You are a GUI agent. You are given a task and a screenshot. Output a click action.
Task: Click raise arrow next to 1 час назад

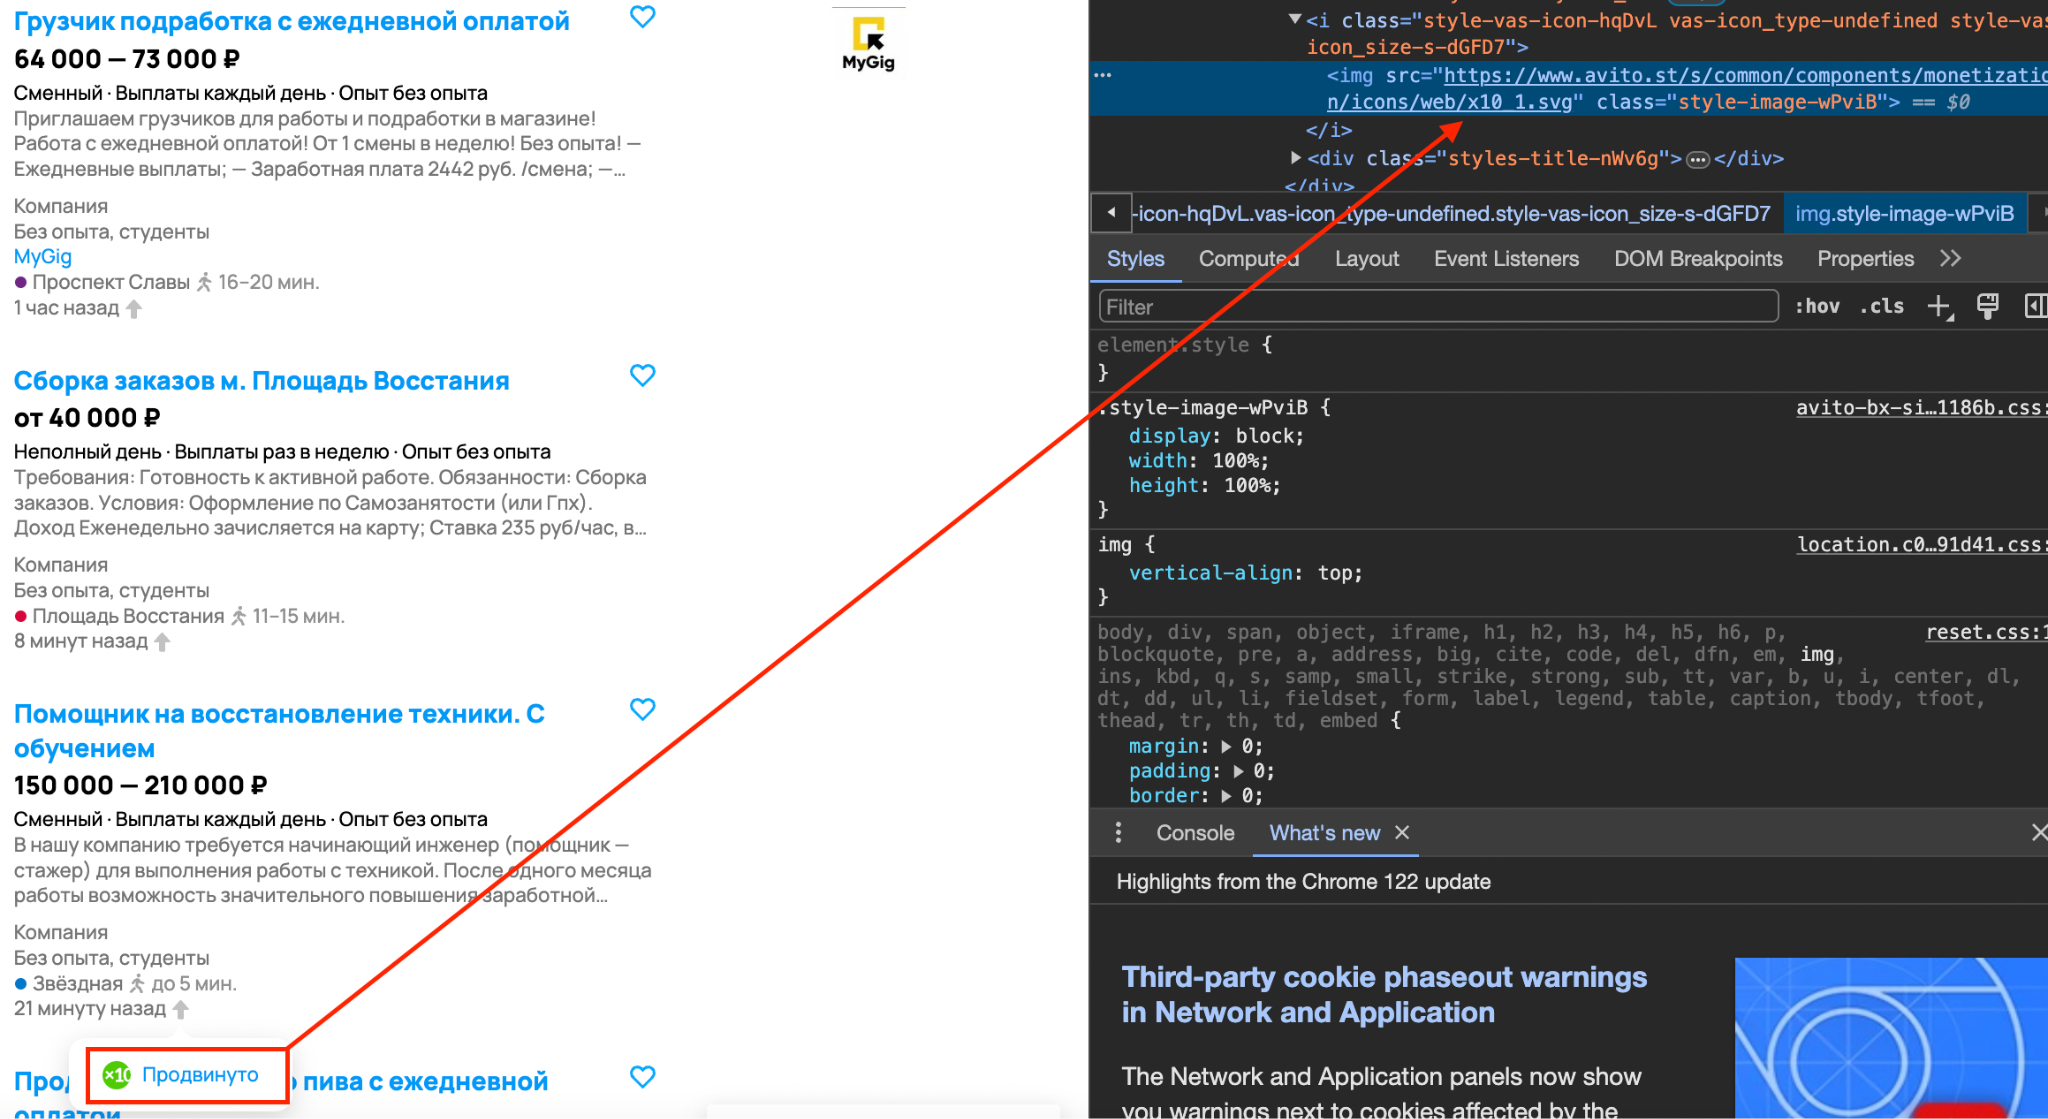[x=134, y=309]
